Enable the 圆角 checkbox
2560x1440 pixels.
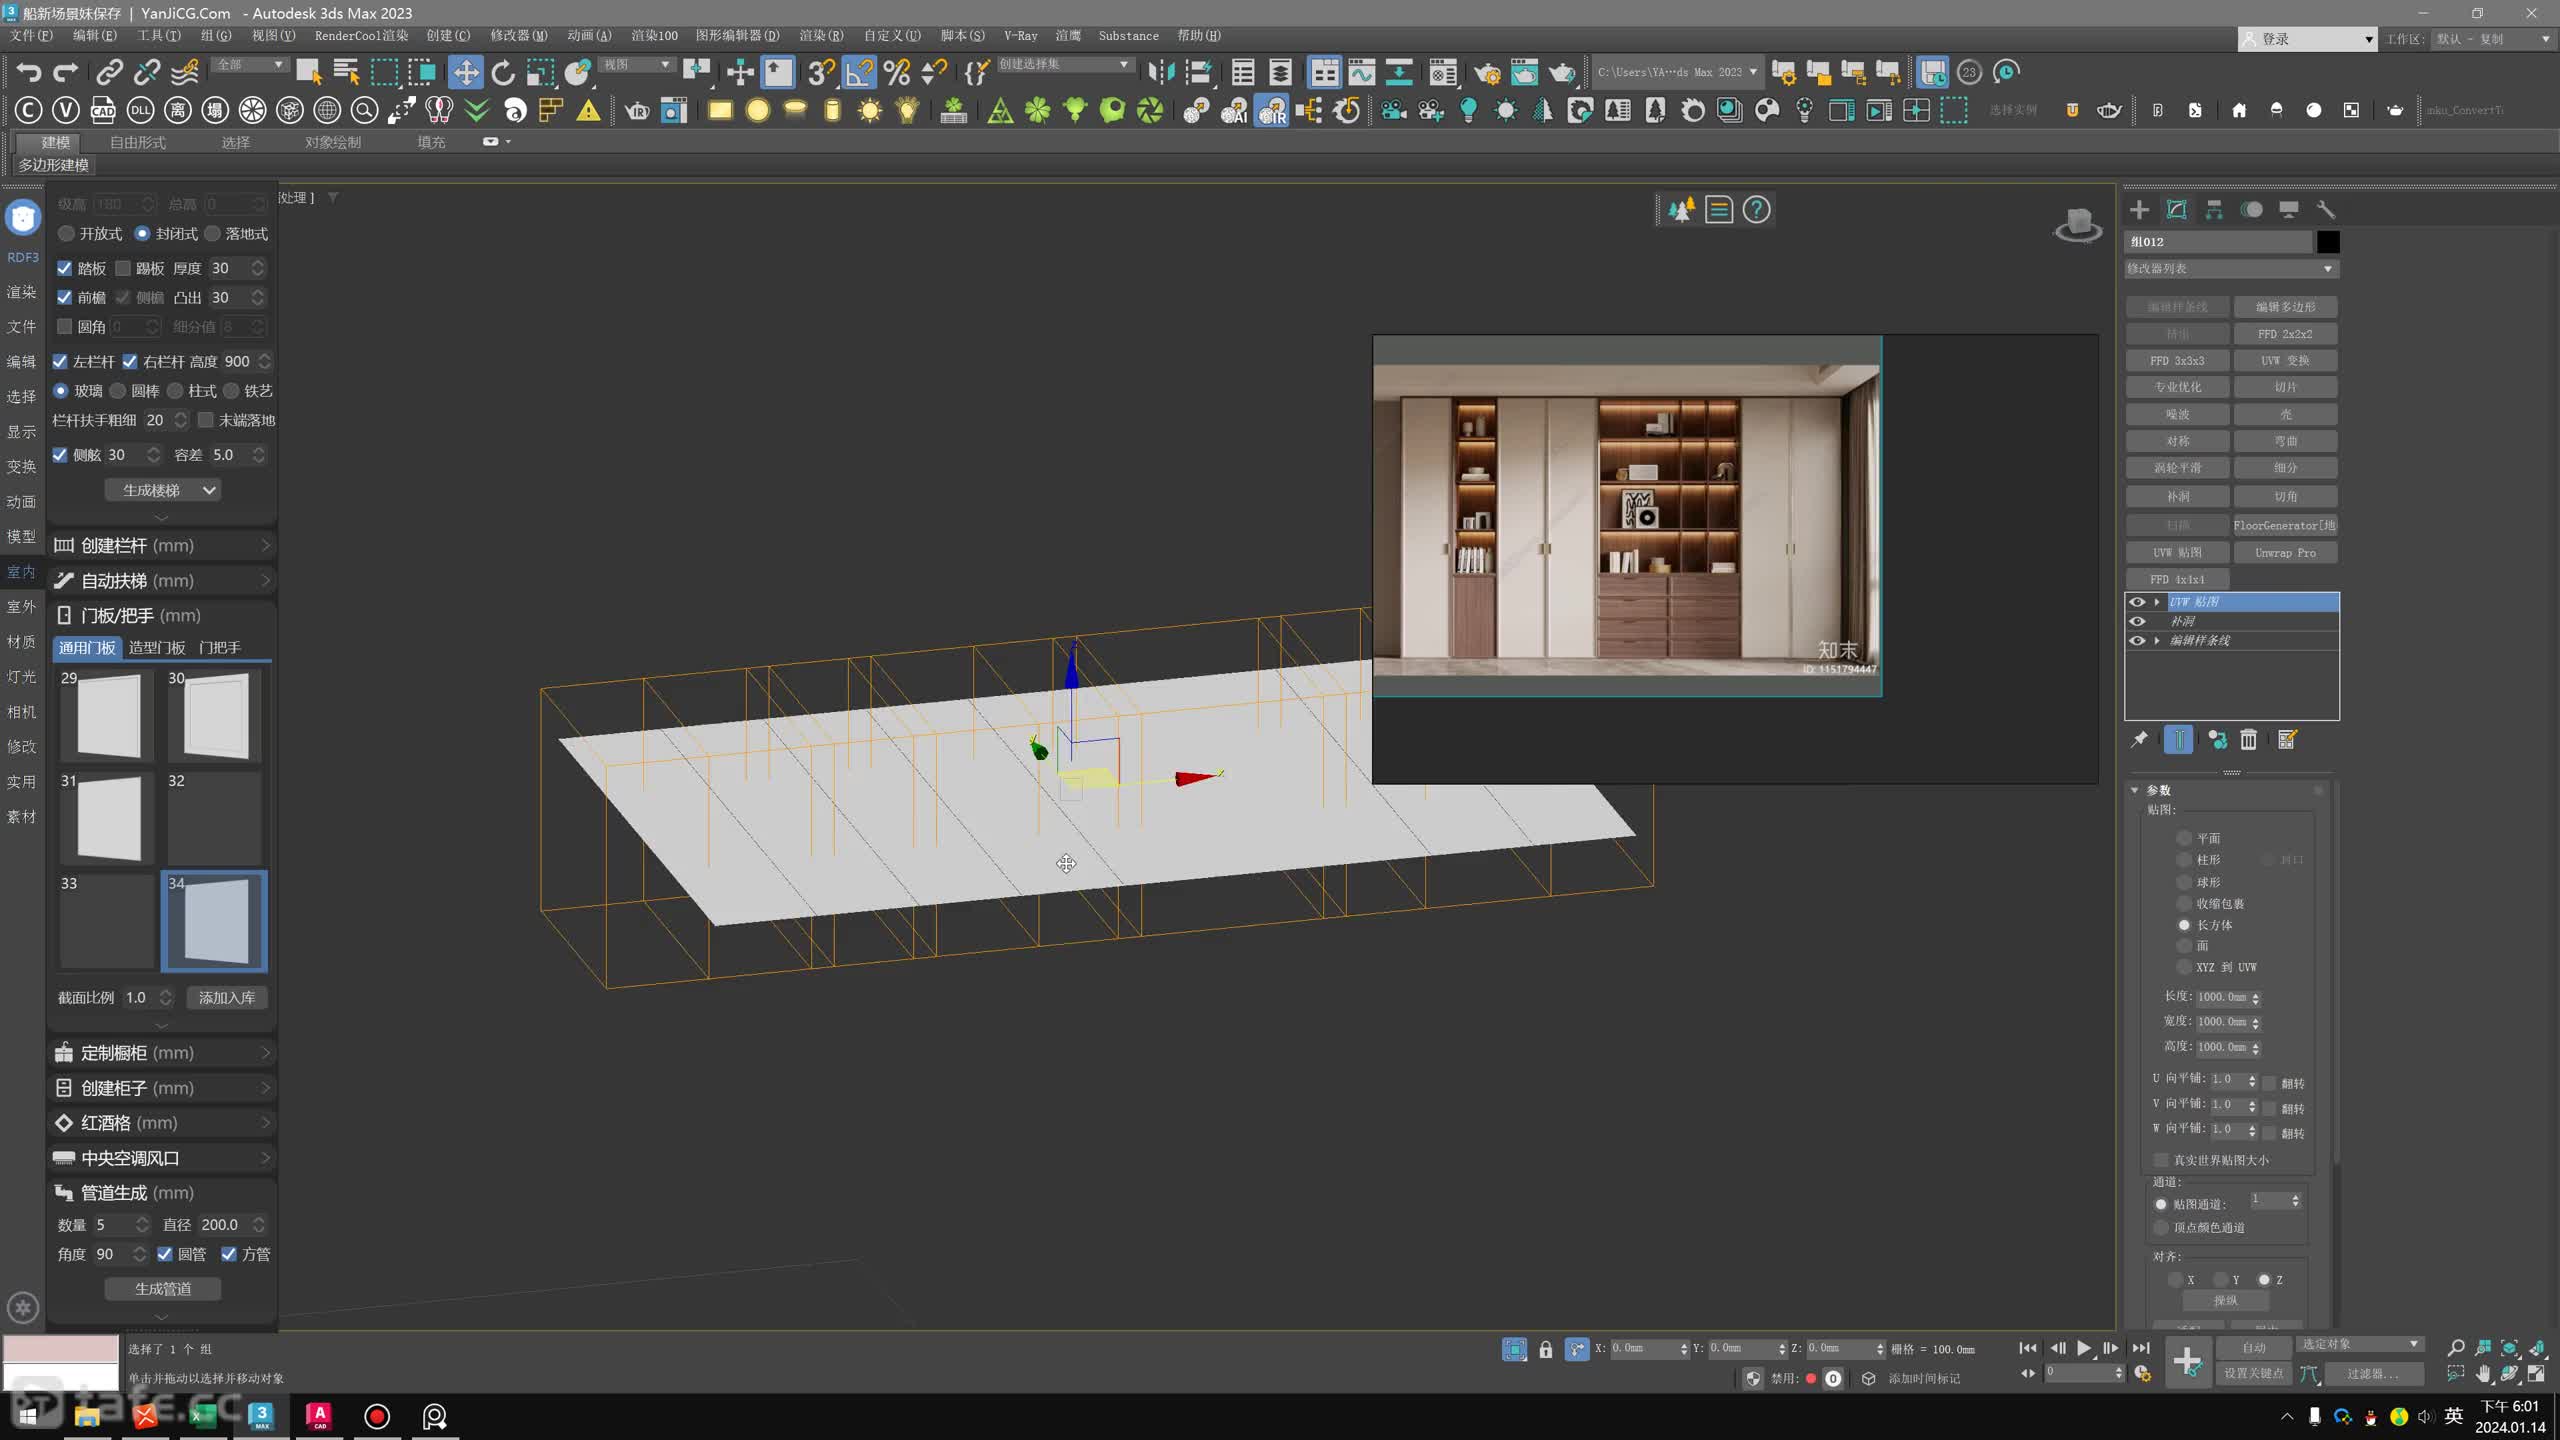[65, 326]
